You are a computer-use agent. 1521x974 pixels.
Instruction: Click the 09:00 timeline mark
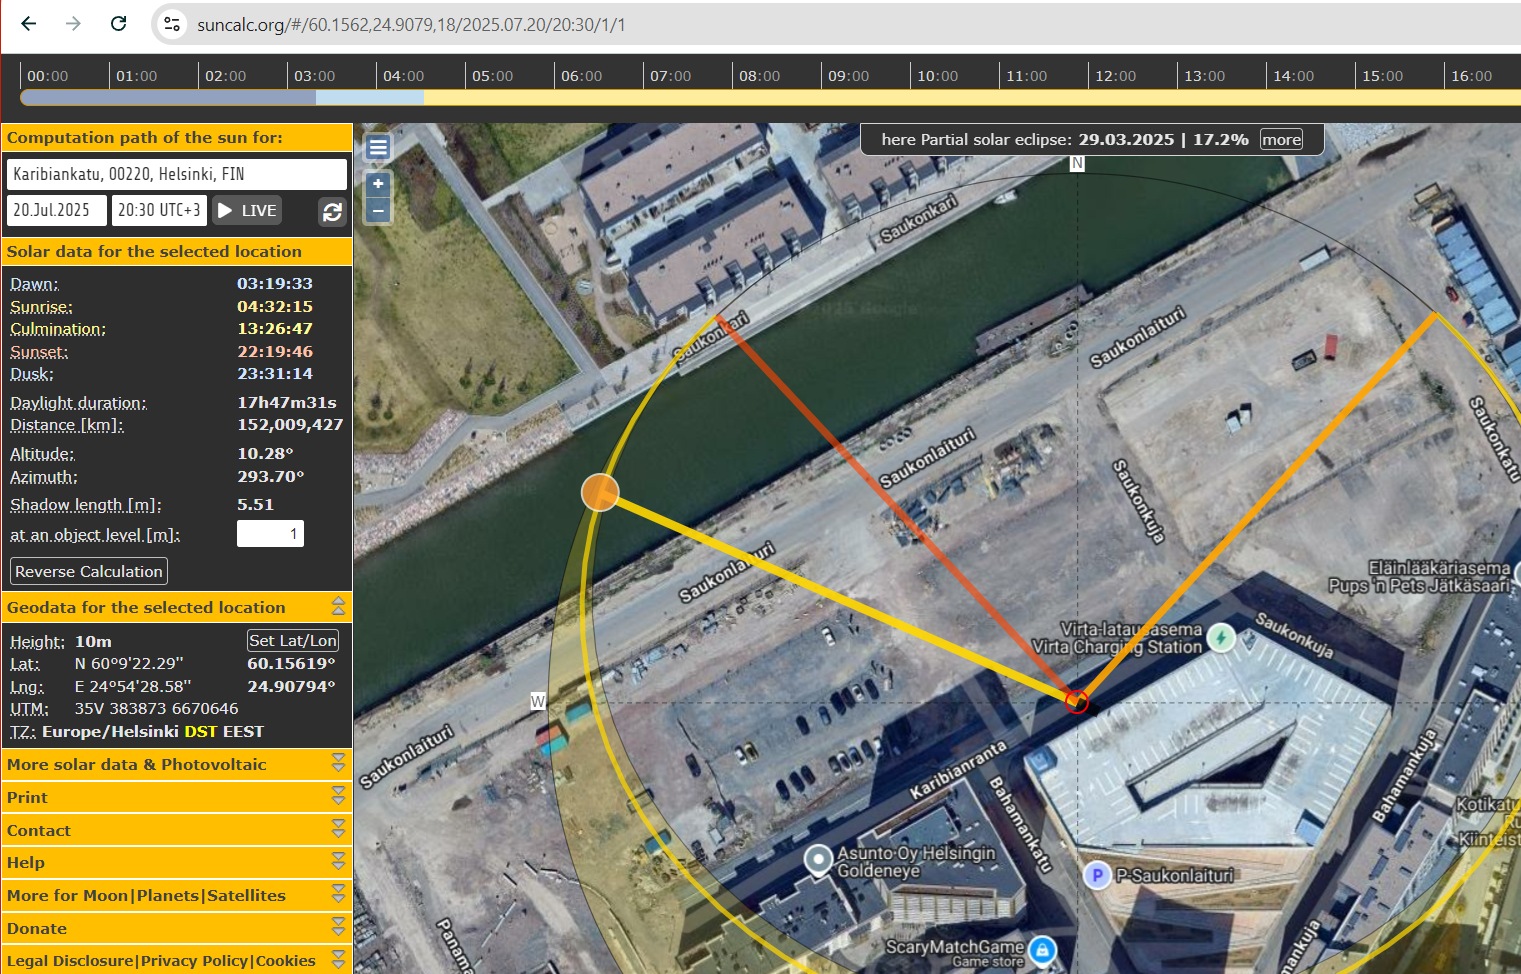(848, 76)
